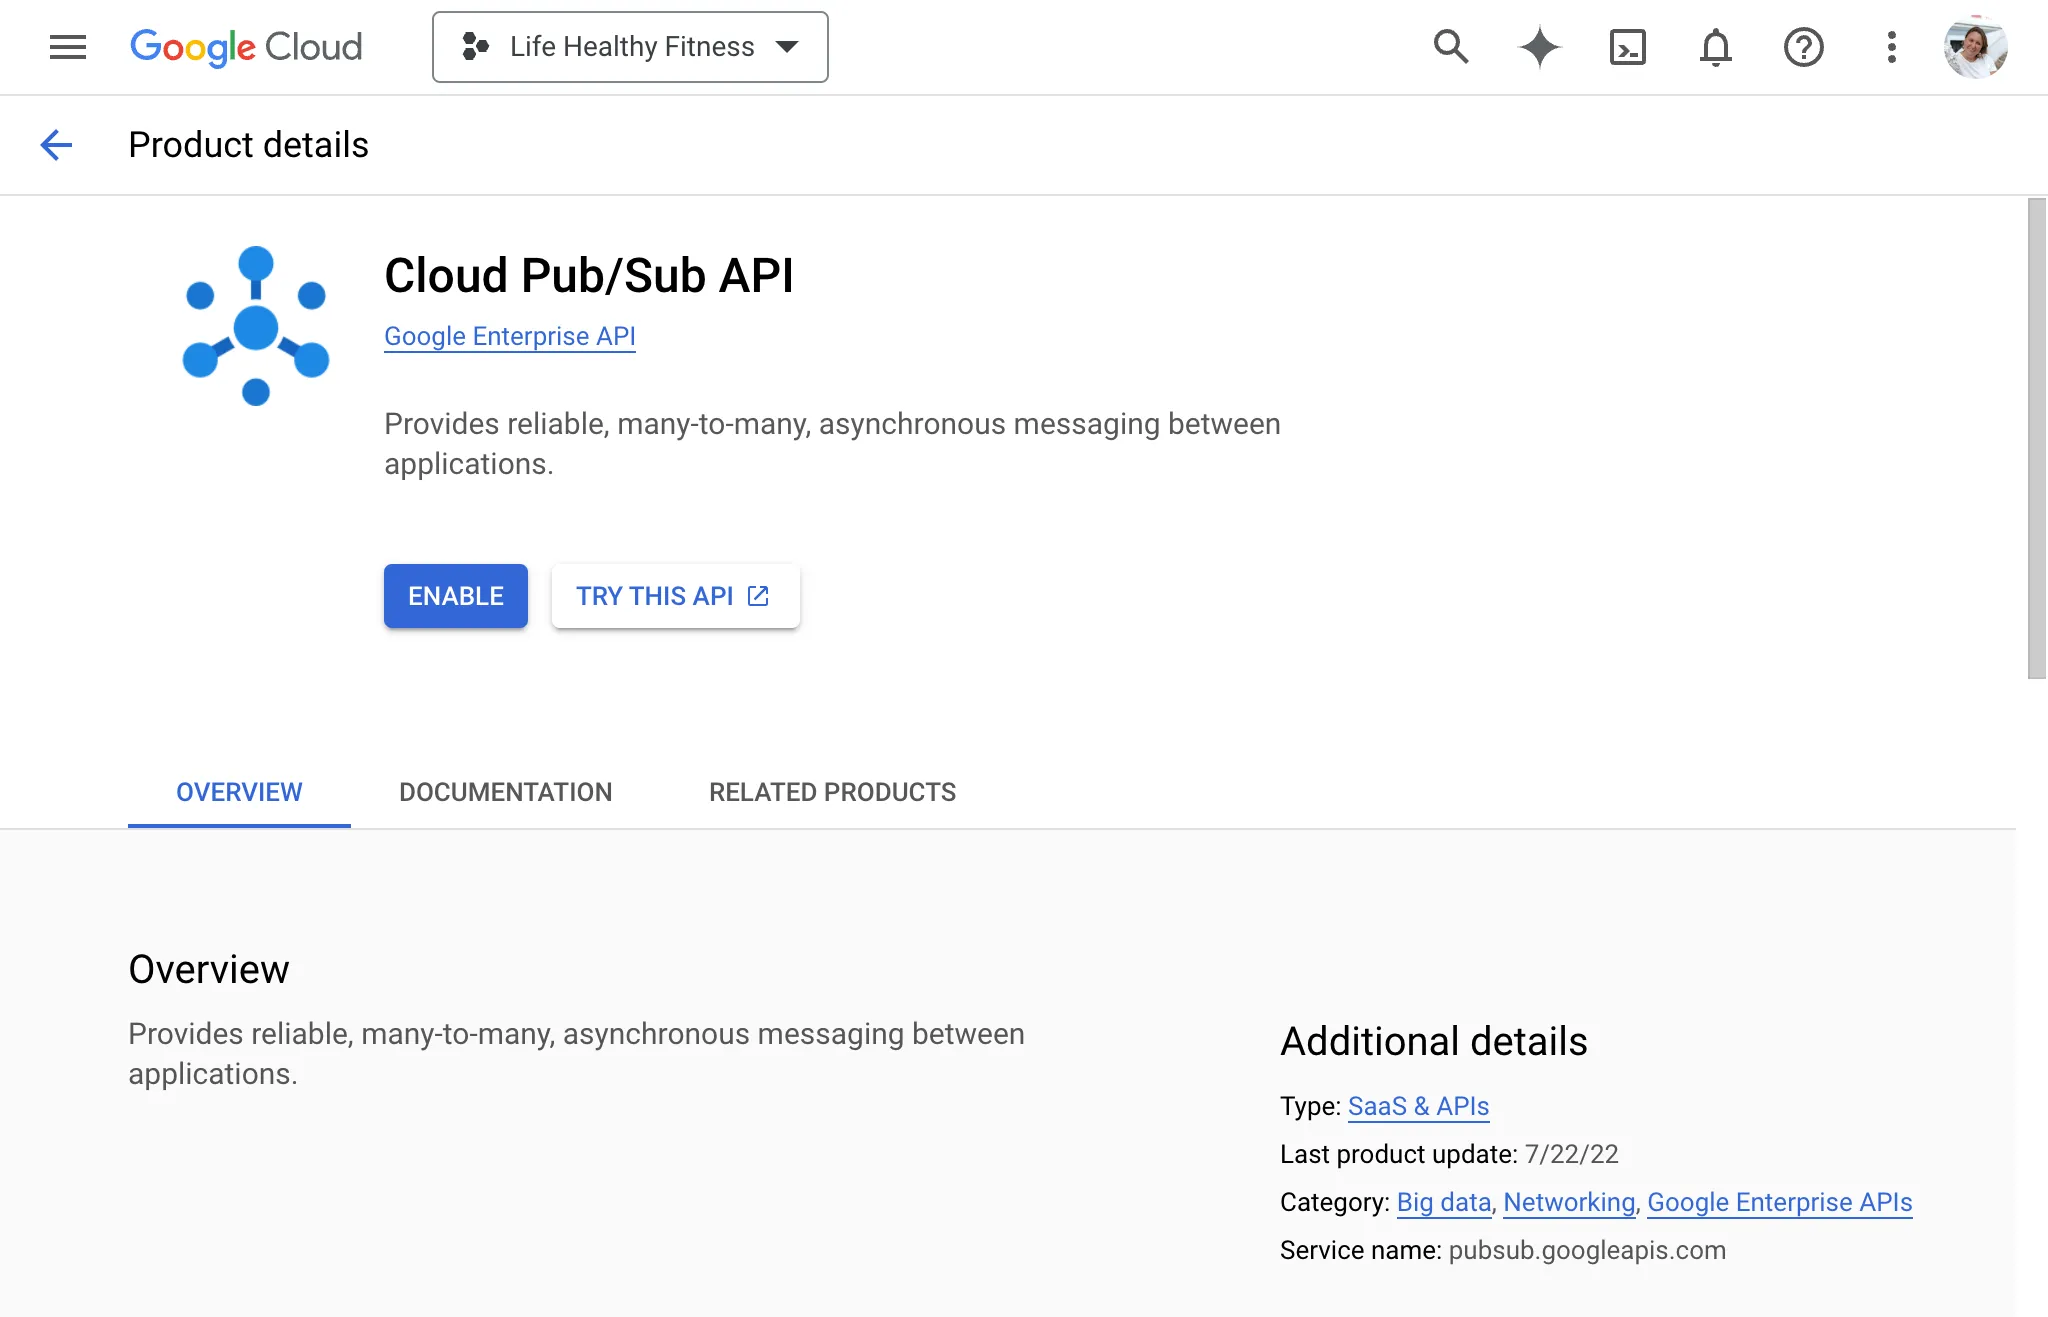Image resolution: width=2048 pixels, height=1317 pixels.
Task: Open the user account avatar
Action: click(x=1975, y=47)
